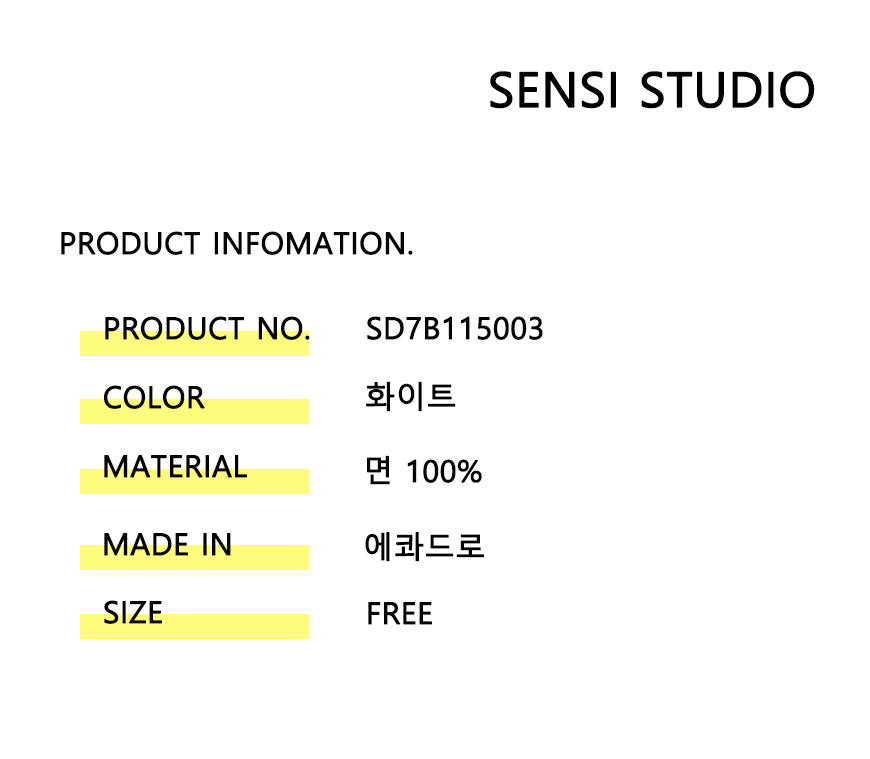Click yellow highlight bar right of COLOR label
The width and height of the screenshot is (870, 759).
pyautogui.click(x=260, y=411)
